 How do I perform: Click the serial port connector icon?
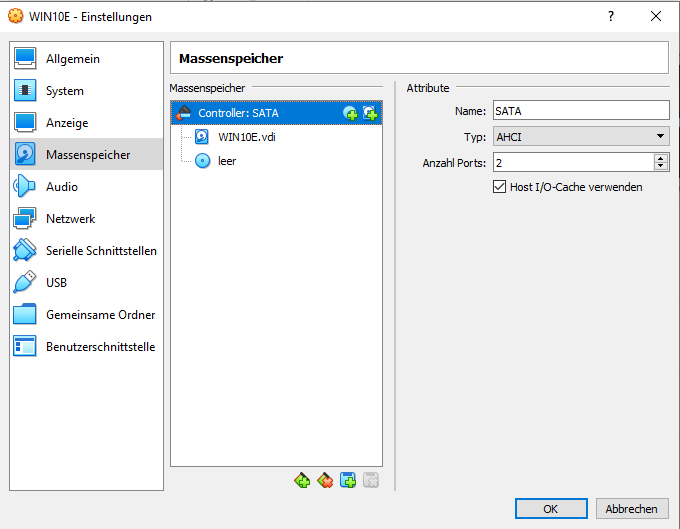pos(25,250)
